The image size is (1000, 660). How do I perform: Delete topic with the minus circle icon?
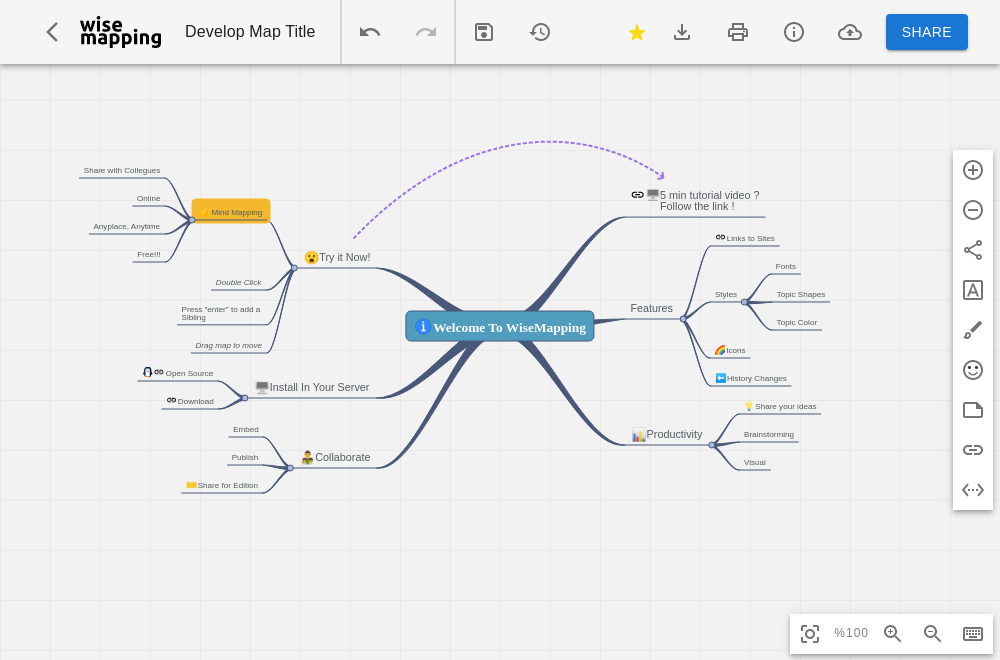973,210
